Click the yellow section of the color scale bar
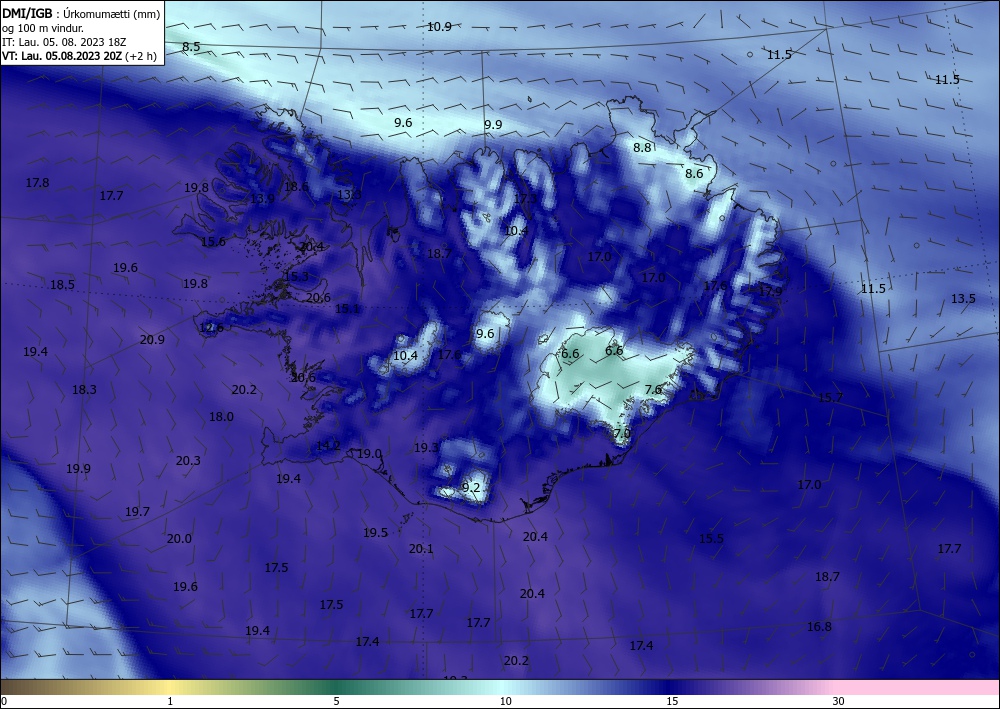The image size is (1000, 709). pos(169,687)
